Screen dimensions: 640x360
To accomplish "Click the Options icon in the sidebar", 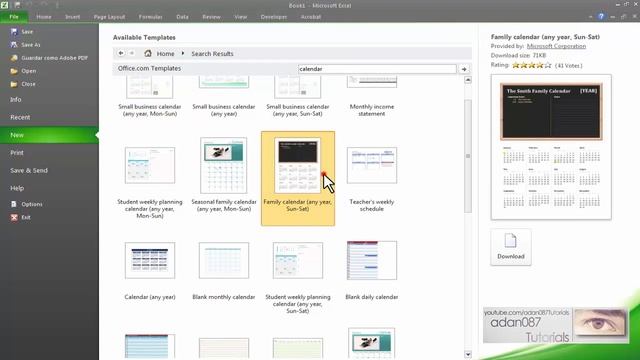I will coord(14,204).
